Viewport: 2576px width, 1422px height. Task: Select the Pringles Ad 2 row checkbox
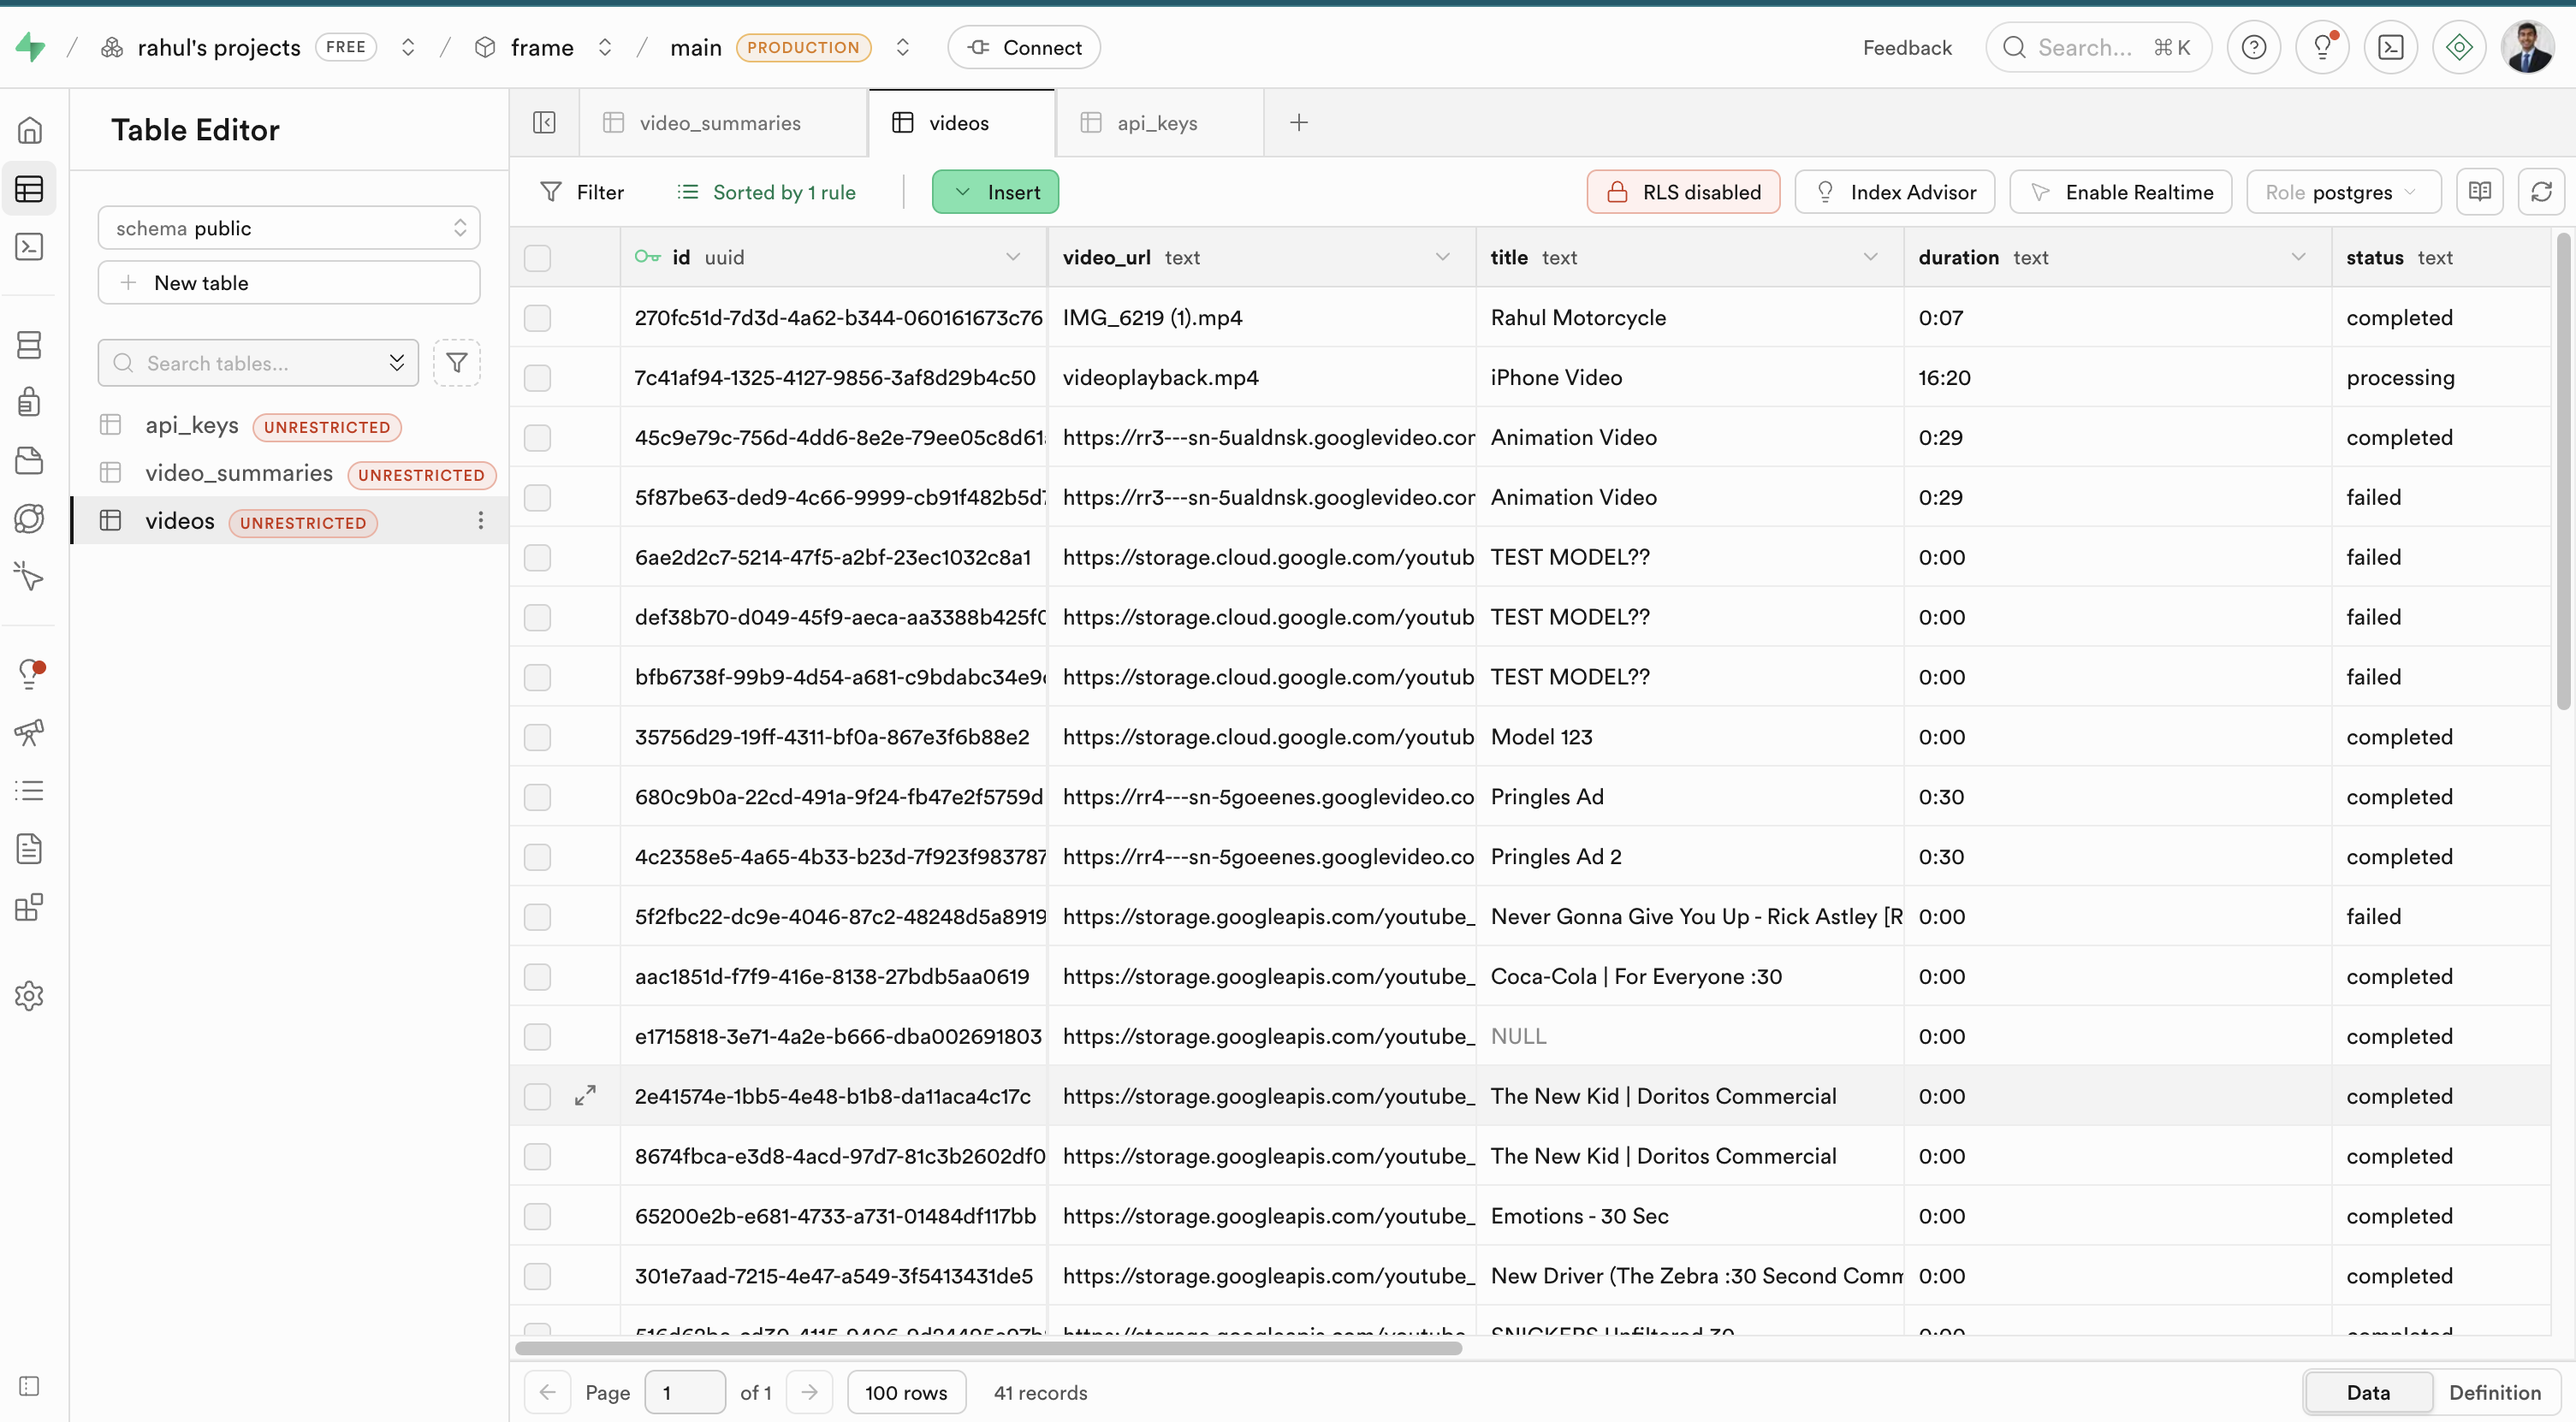point(537,857)
